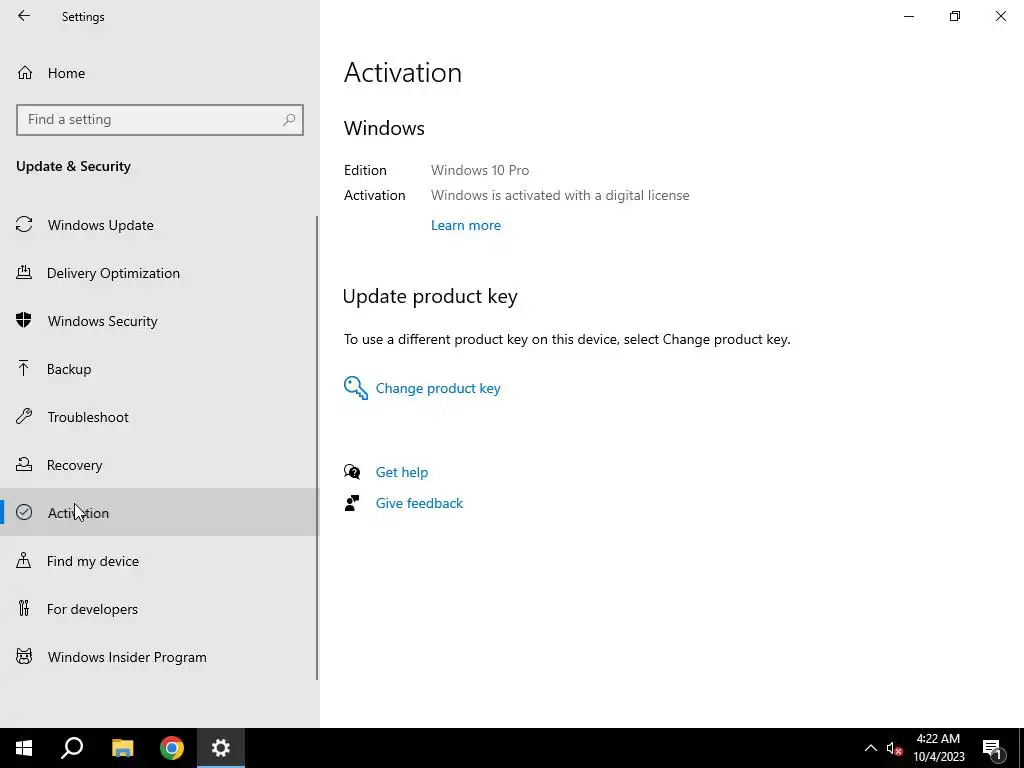1024x768 pixels.
Task: Select the For developers tools icon
Action: [x=24, y=609]
